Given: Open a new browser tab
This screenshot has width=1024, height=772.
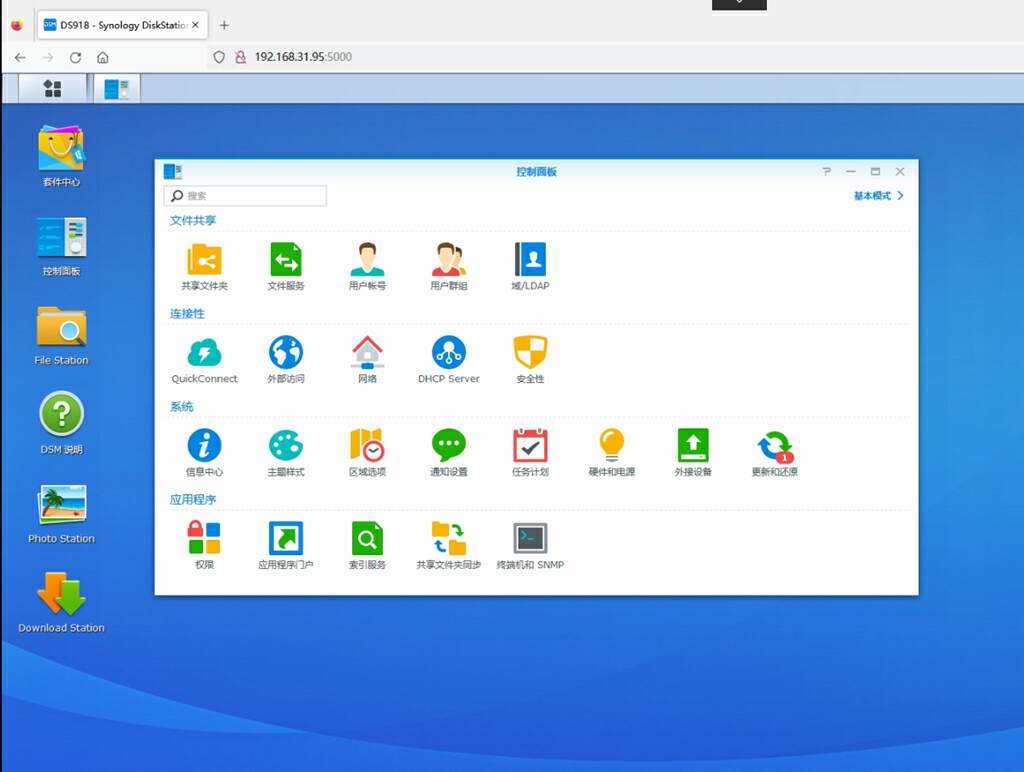Looking at the screenshot, I should 224,25.
